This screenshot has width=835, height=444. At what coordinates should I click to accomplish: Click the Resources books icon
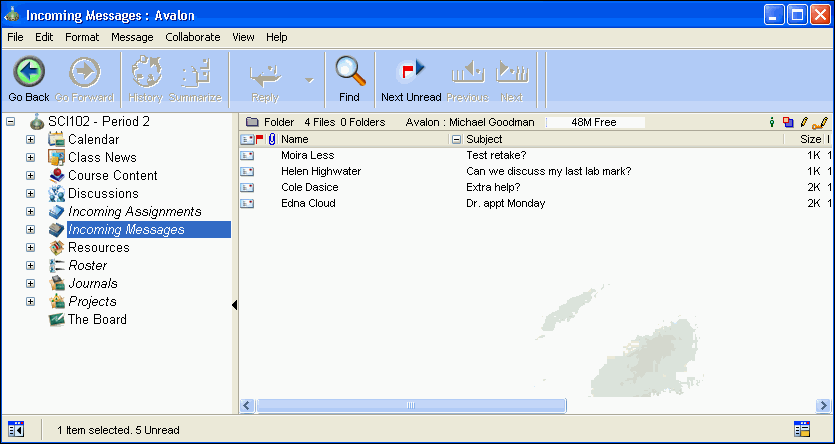tap(56, 247)
